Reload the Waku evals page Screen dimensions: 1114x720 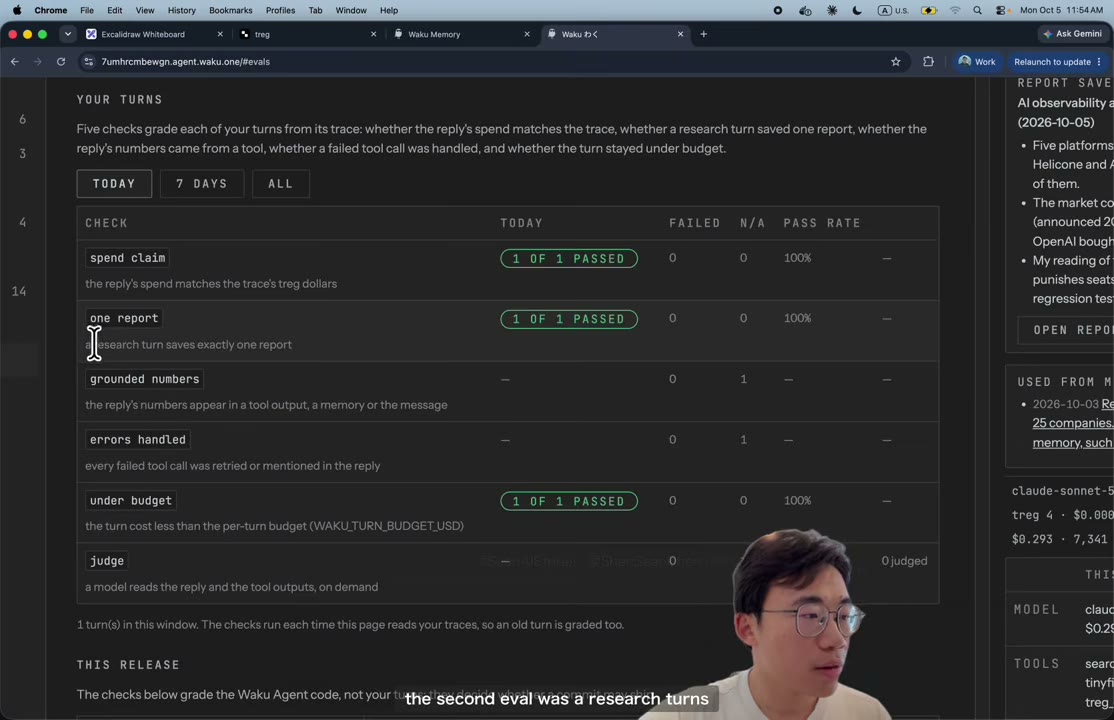point(61,62)
